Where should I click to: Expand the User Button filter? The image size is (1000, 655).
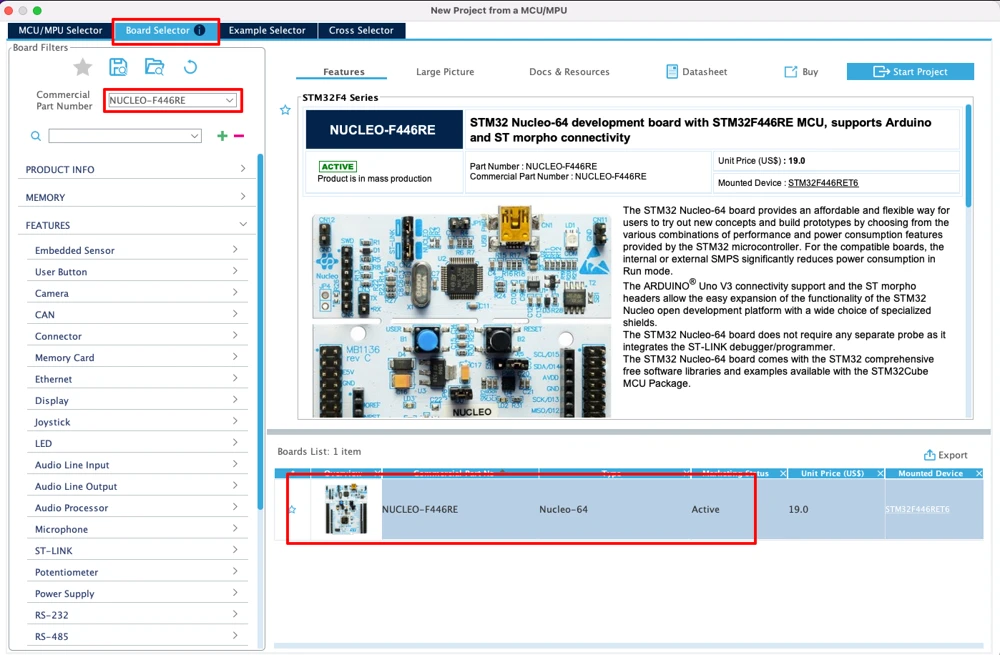click(x=137, y=272)
